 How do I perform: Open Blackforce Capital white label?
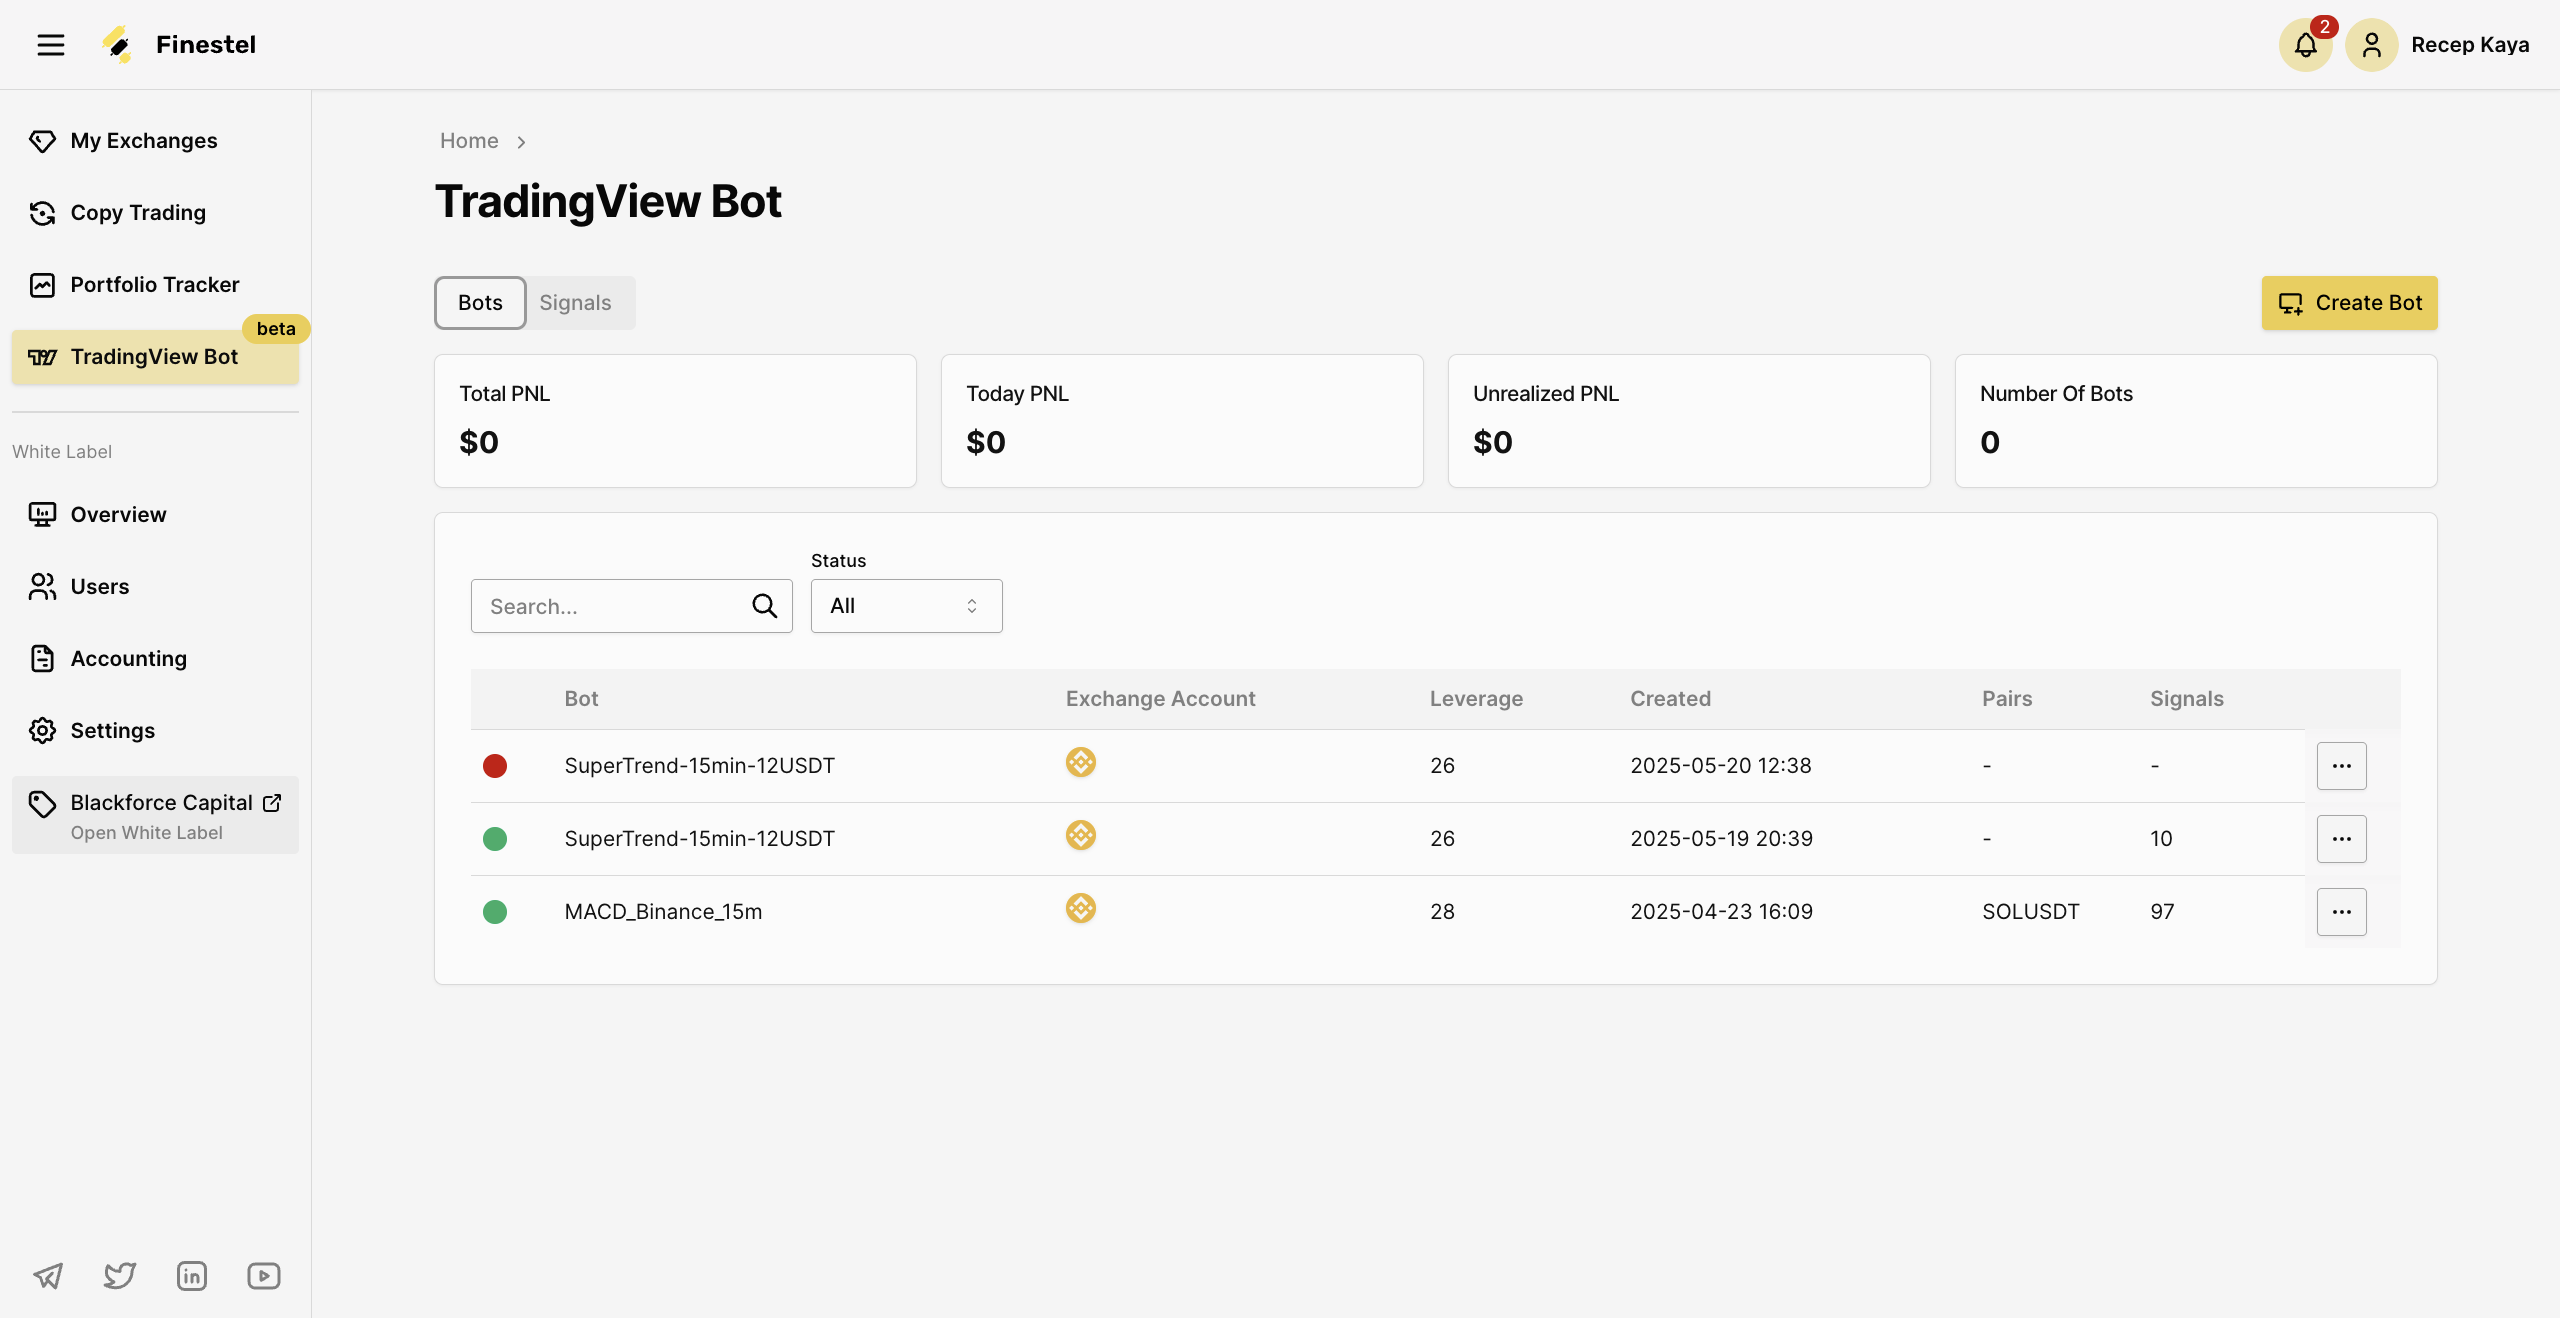coord(160,802)
